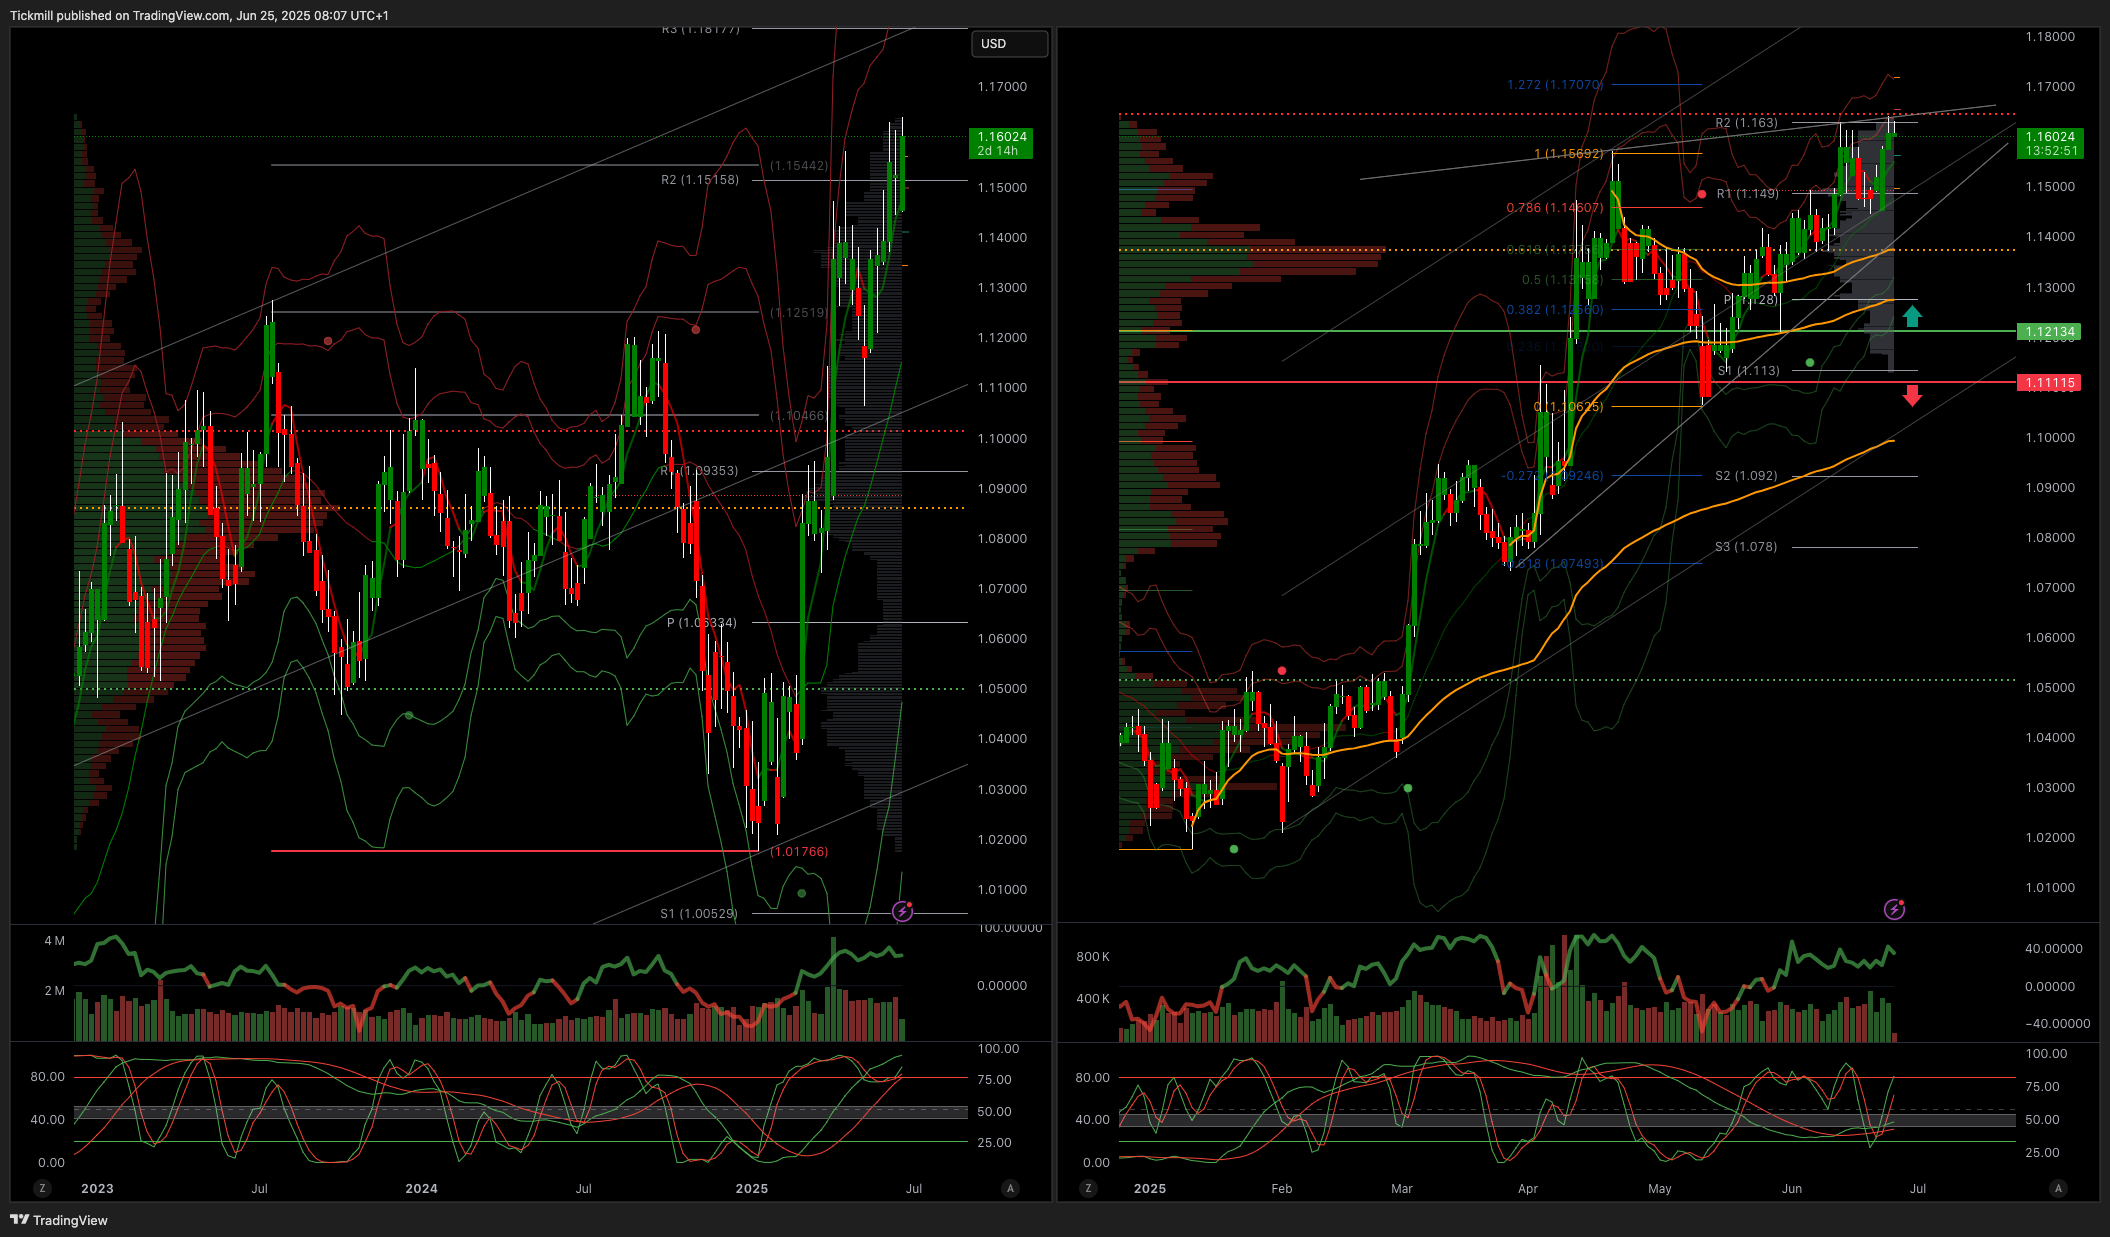The height and width of the screenshot is (1237, 2110).
Task: Click the Feb time axis label
Action: pyautogui.click(x=1282, y=1189)
